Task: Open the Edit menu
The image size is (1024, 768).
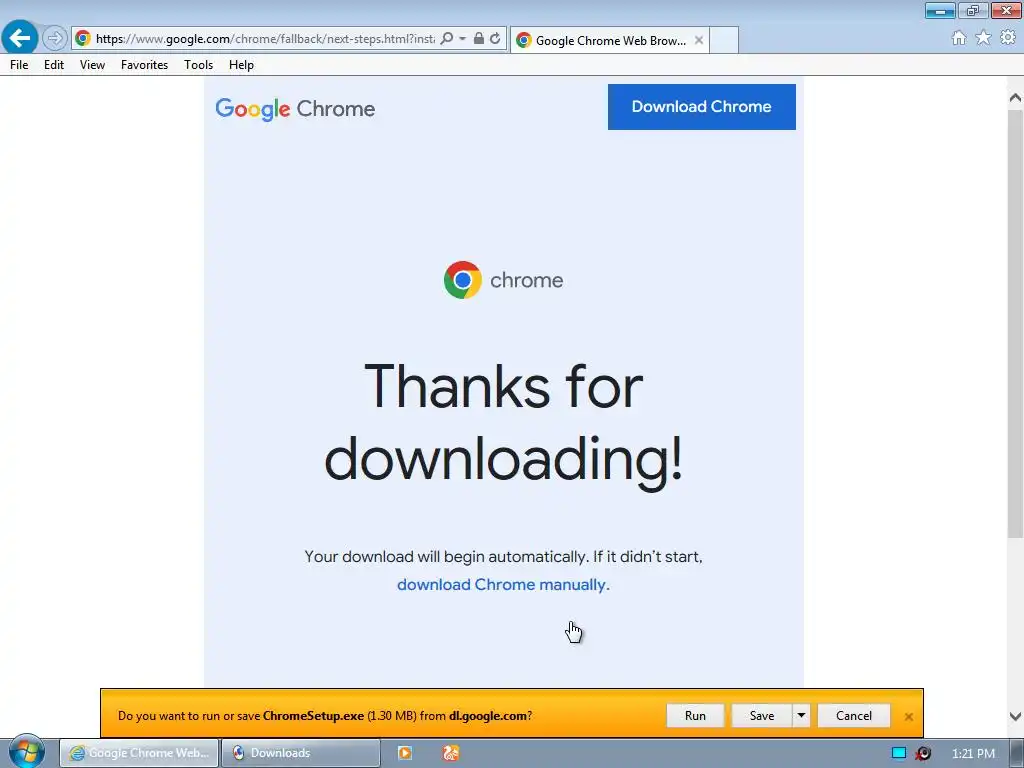Action: click(x=54, y=65)
